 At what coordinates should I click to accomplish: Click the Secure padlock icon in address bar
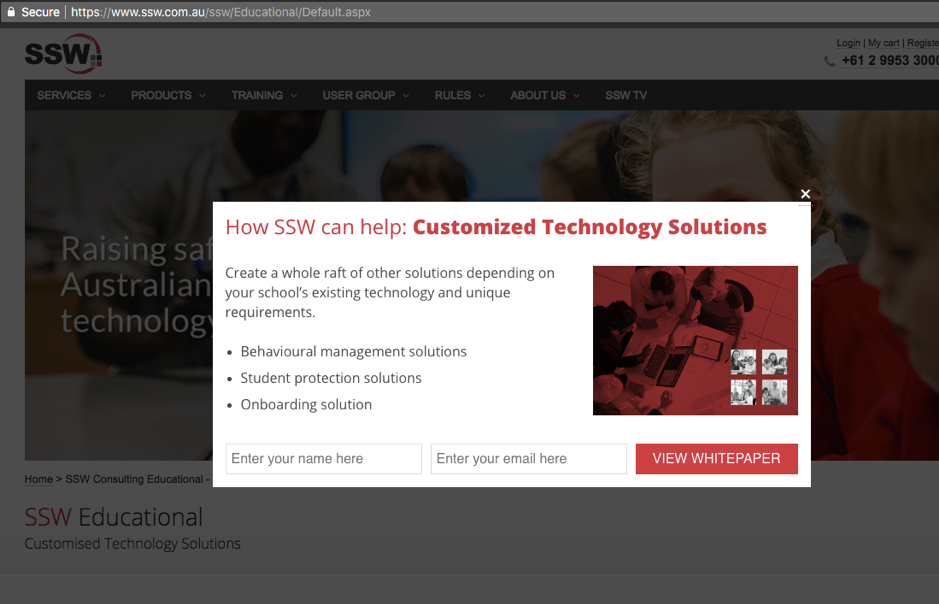tap(9, 12)
